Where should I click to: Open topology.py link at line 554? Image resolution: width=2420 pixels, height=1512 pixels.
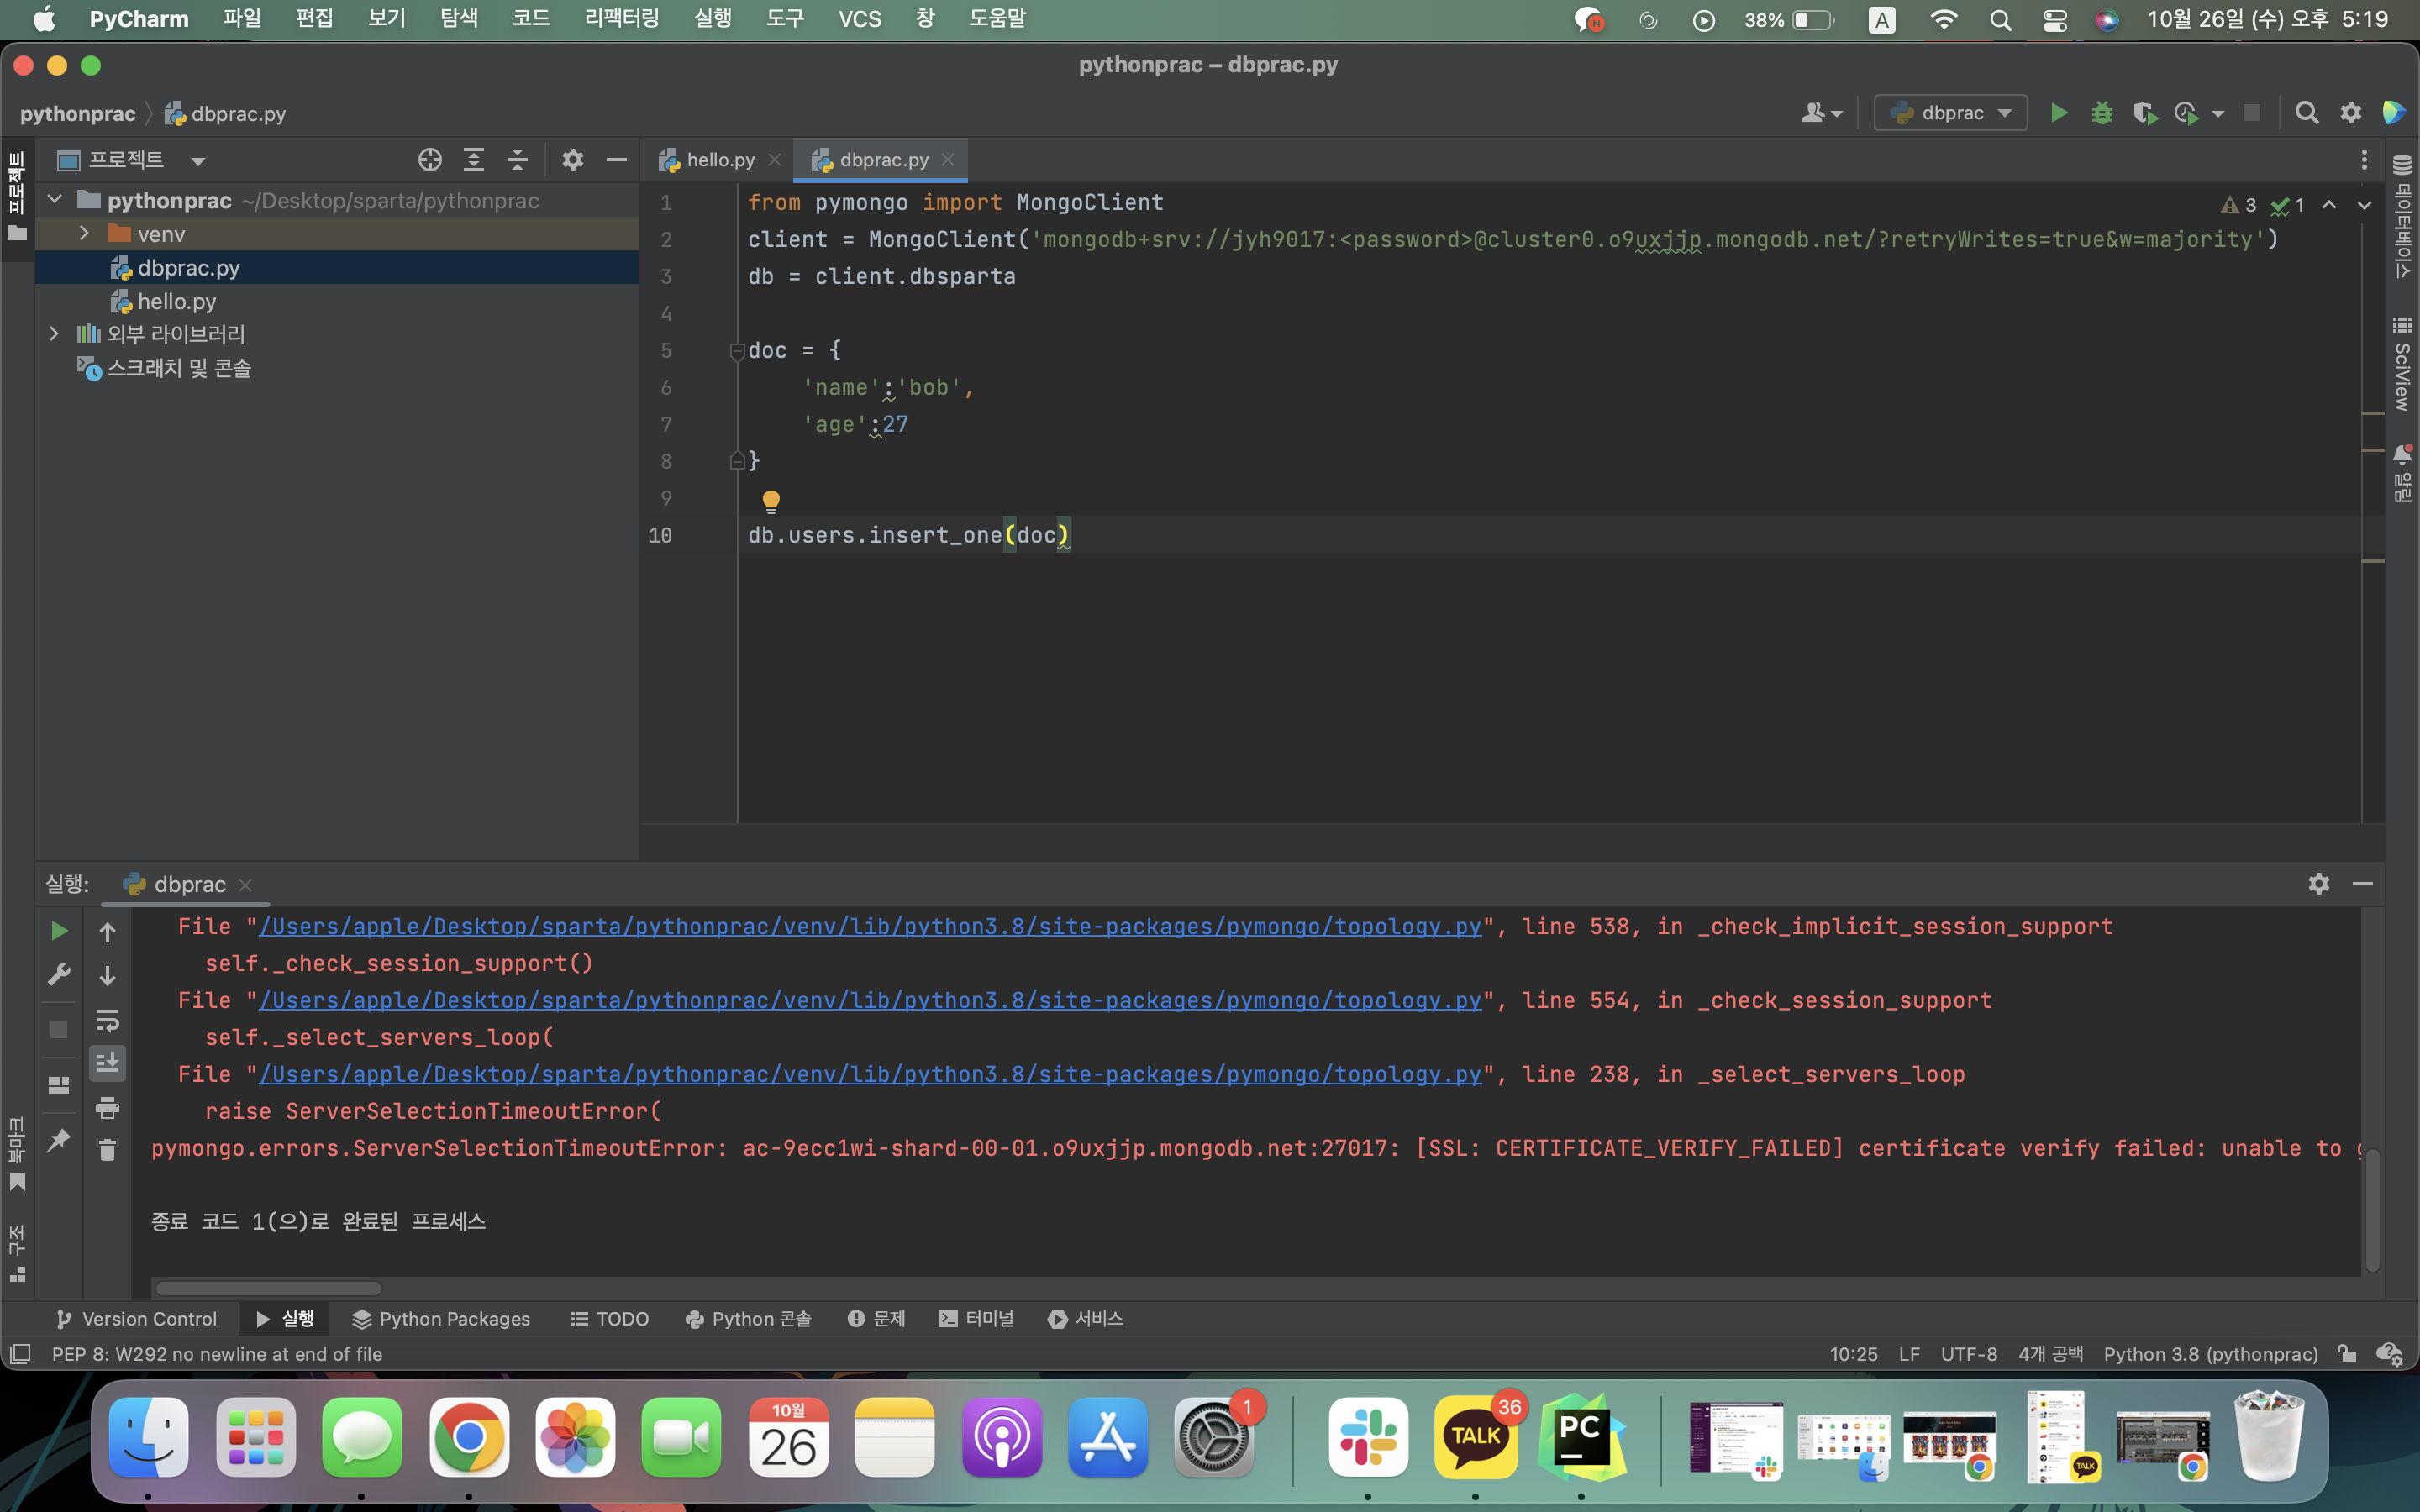(x=870, y=1001)
